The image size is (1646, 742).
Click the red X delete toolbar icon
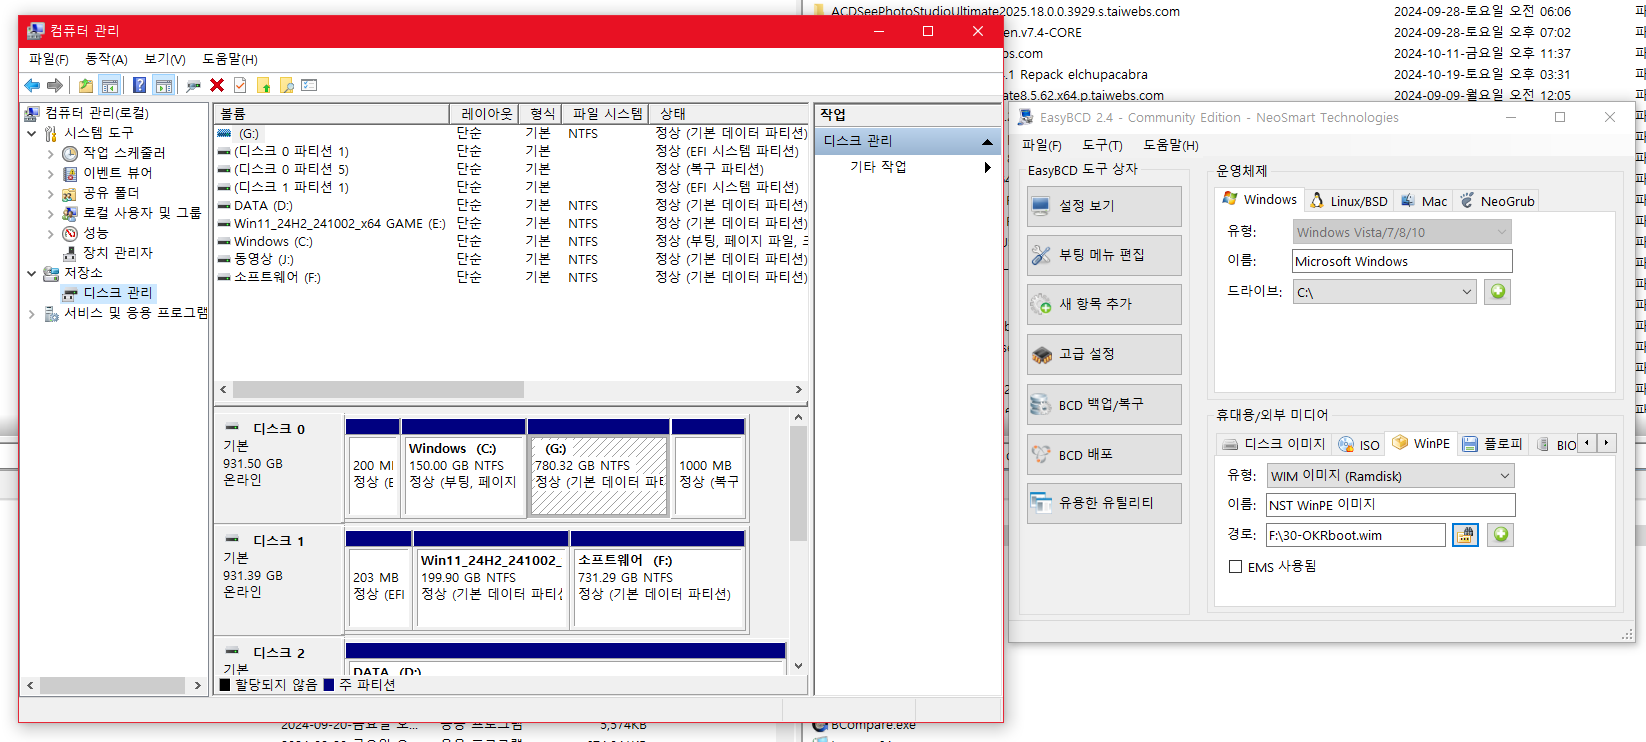217,86
